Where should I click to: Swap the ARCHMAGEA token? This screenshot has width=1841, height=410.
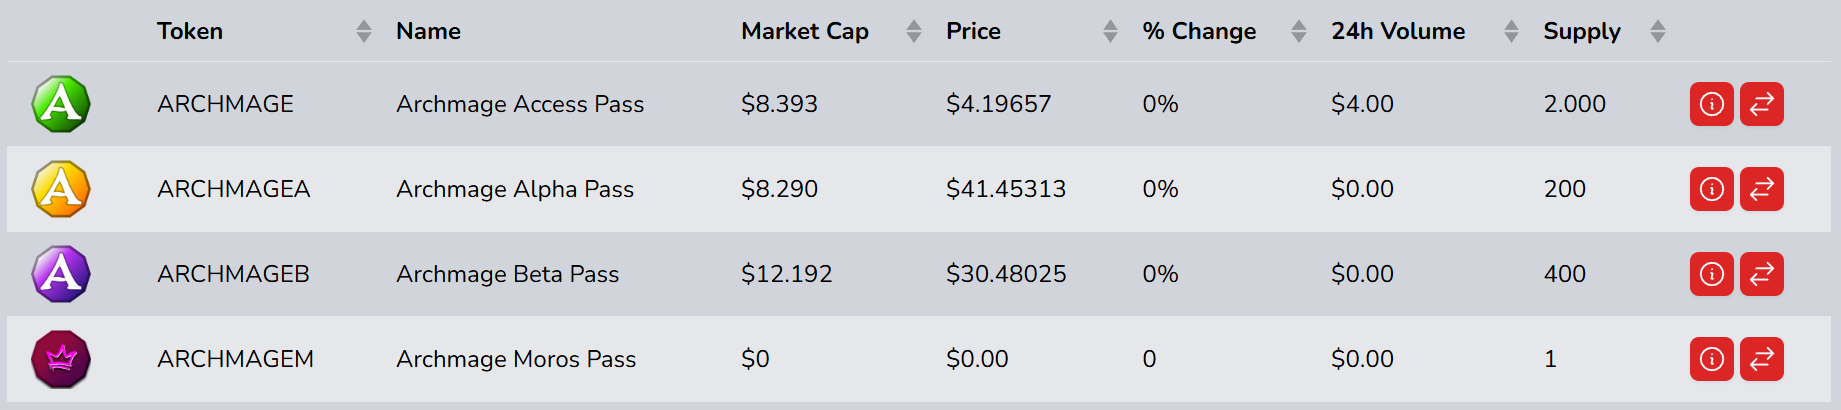click(x=1761, y=189)
